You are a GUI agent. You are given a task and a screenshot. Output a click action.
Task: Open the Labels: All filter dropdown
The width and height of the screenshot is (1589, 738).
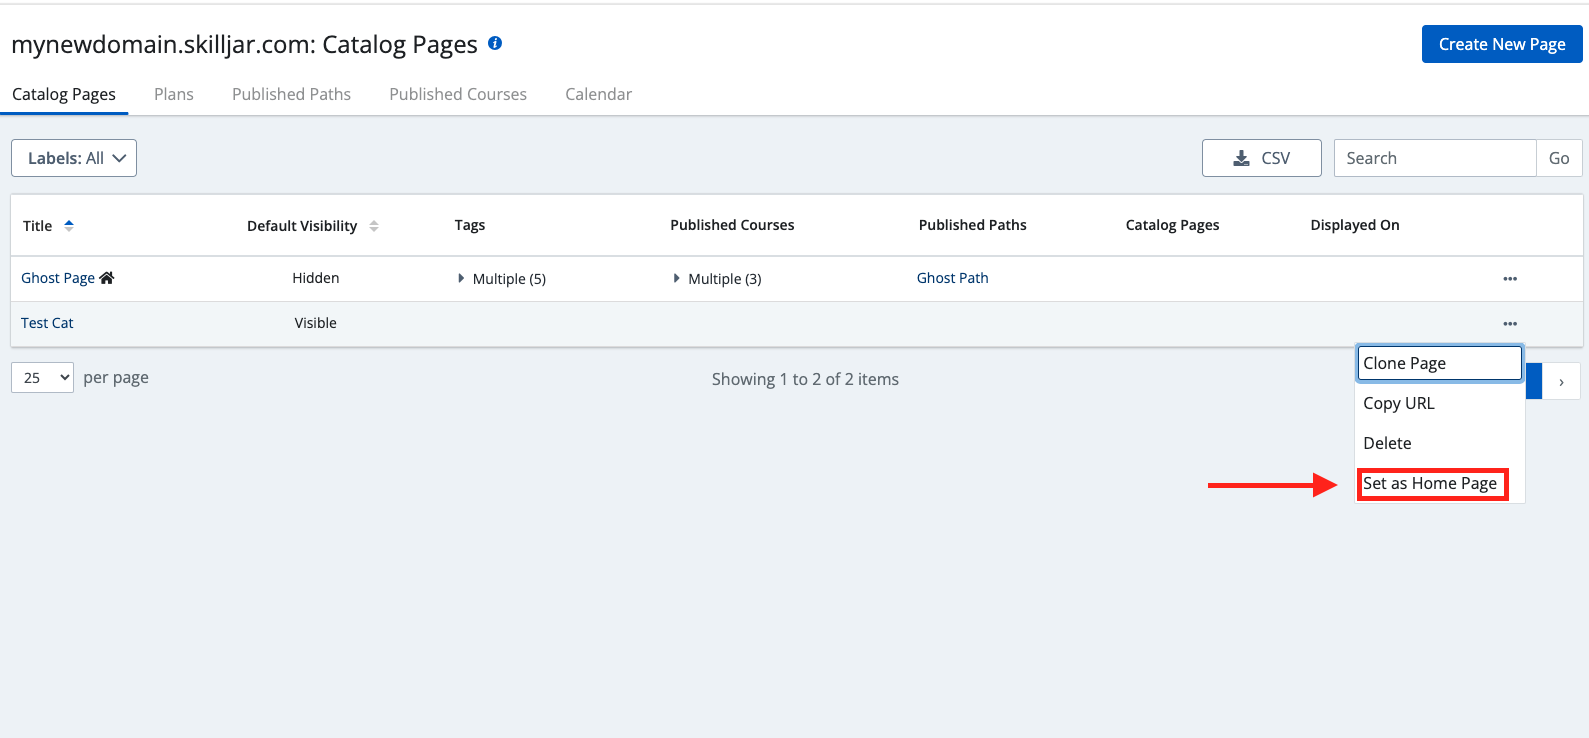(74, 158)
